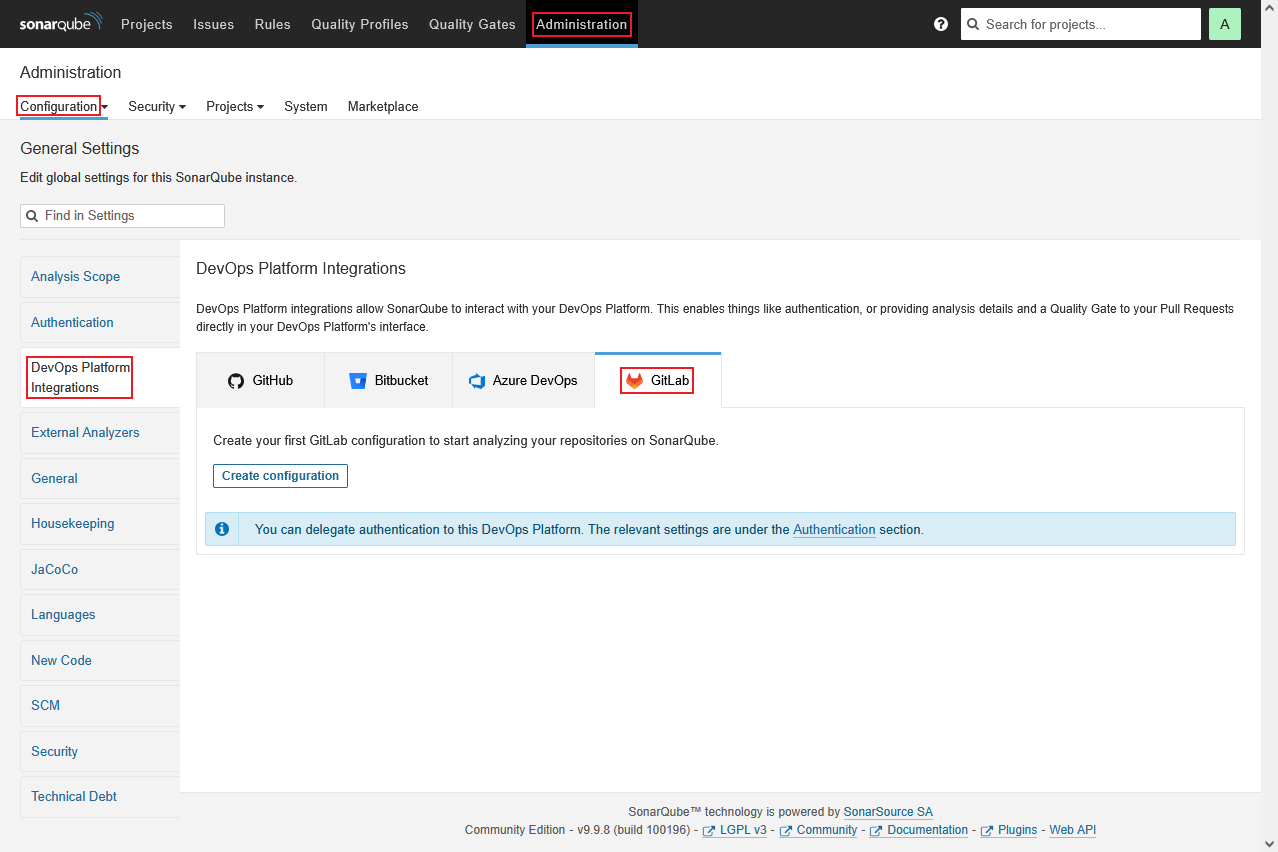The height and width of the screenshot is (852, 1278).
Task: Click the search magnifier icon in top bar
Action: pyautogui.click(x=973, y=24)
